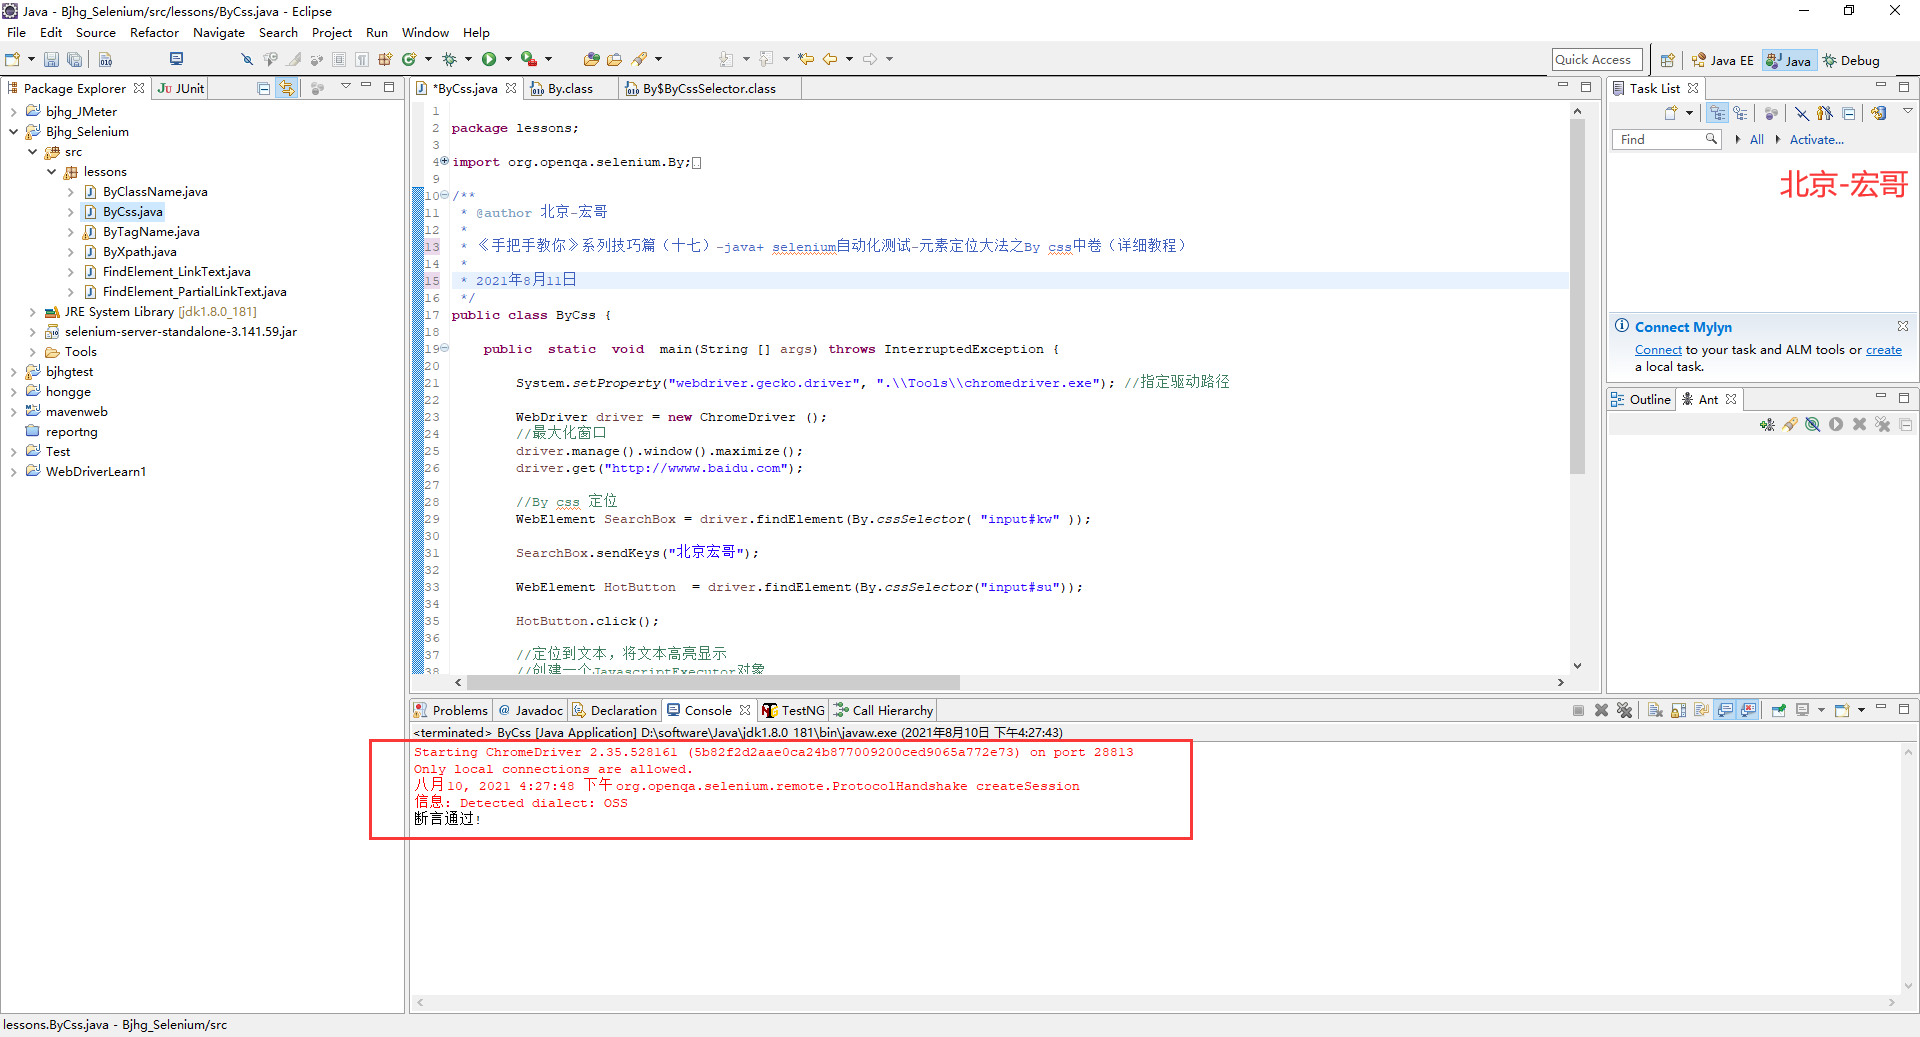Click Open Console icon in Console toolbar
This screenshot has height=1037, width=1920.
[1842, 711]
